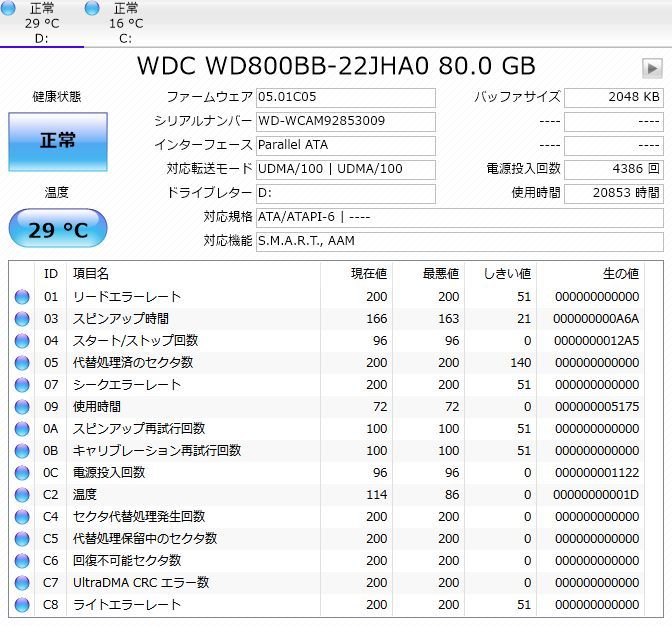Select the D: drive tab

pyautogui.click(x=41, y=24)
